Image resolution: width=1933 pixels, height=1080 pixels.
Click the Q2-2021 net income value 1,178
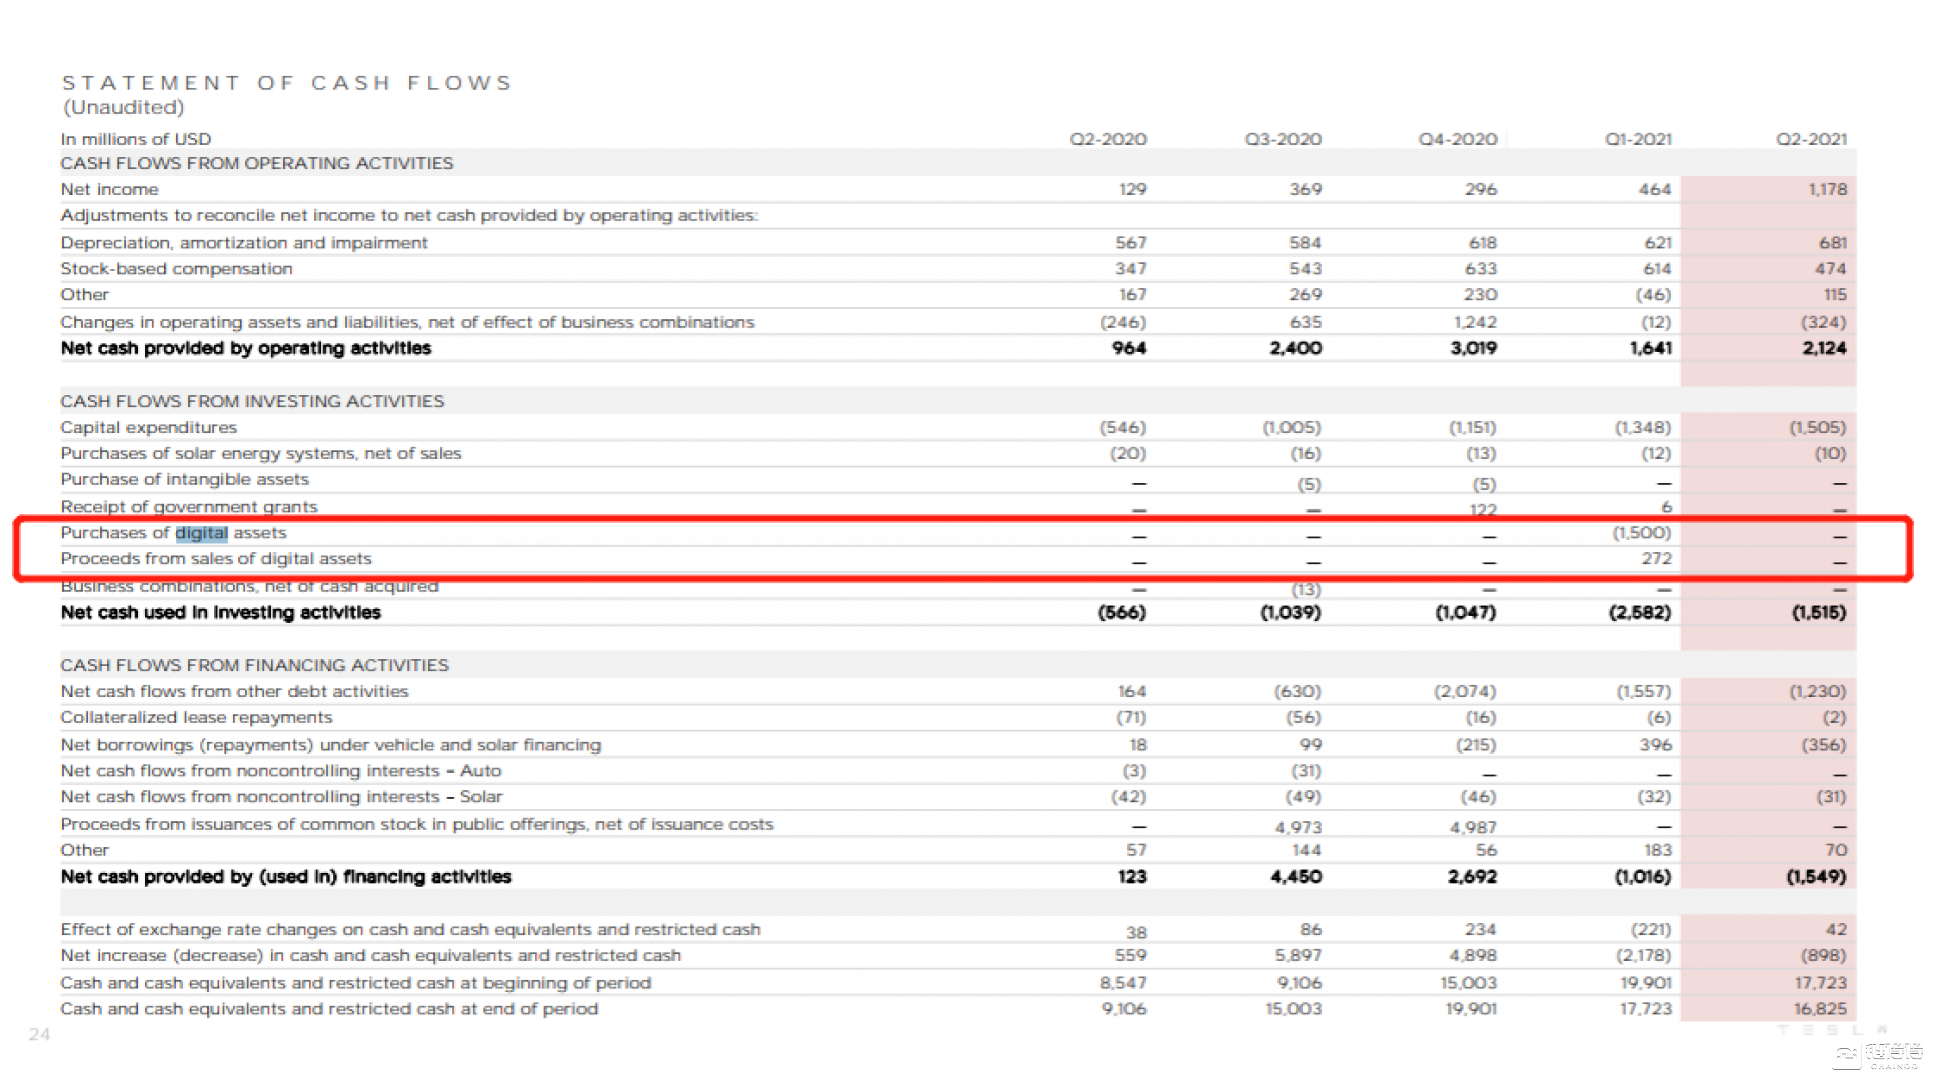1827,189
